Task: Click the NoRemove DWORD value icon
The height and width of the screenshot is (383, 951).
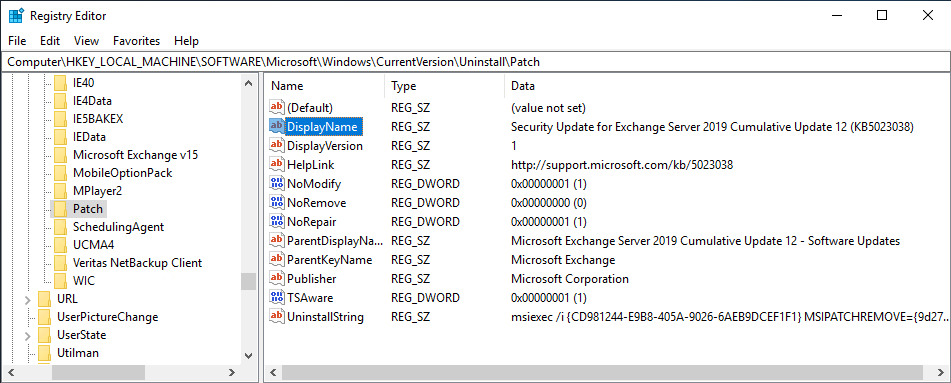Action: [x=277, y=202]
